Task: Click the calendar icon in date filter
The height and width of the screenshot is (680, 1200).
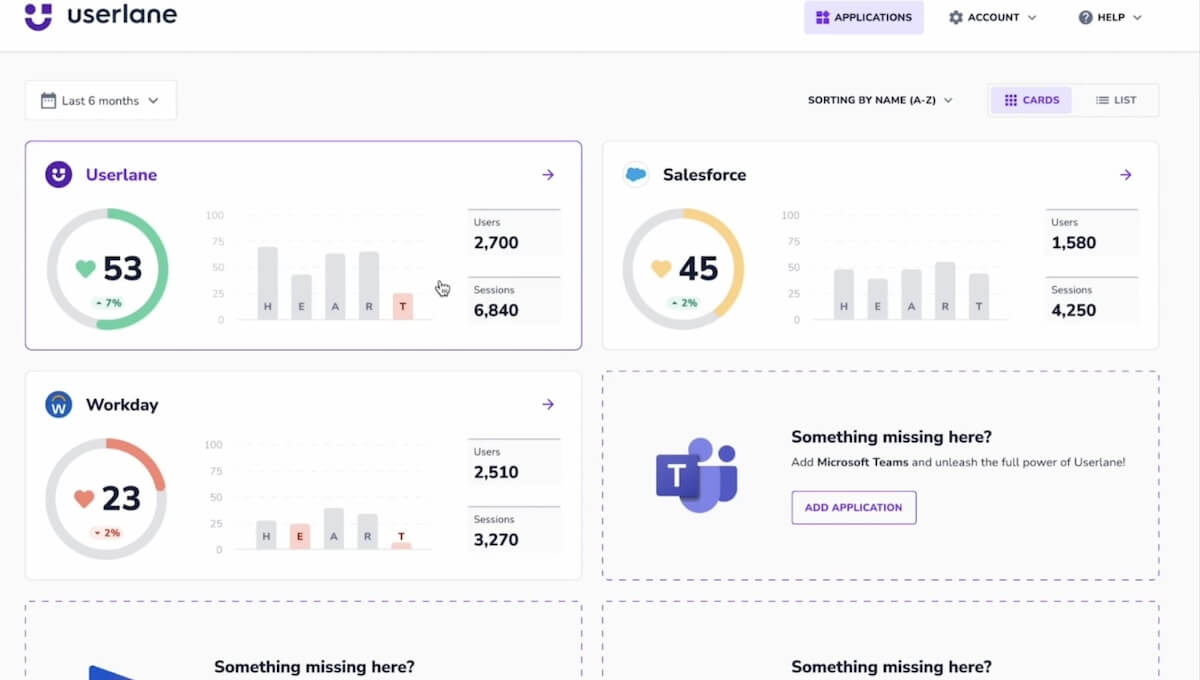Action: tap(48, 100)
